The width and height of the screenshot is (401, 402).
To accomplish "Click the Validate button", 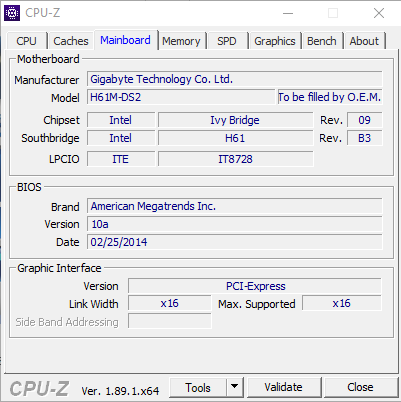I will pyautogui.click(x=284, y=387).
